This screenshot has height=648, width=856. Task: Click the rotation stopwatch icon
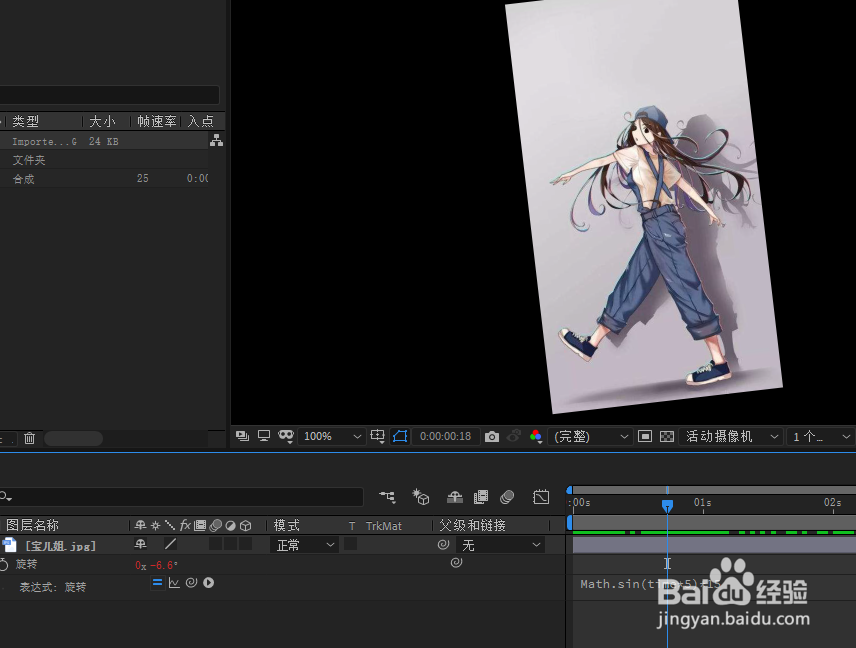pos(4,564)
